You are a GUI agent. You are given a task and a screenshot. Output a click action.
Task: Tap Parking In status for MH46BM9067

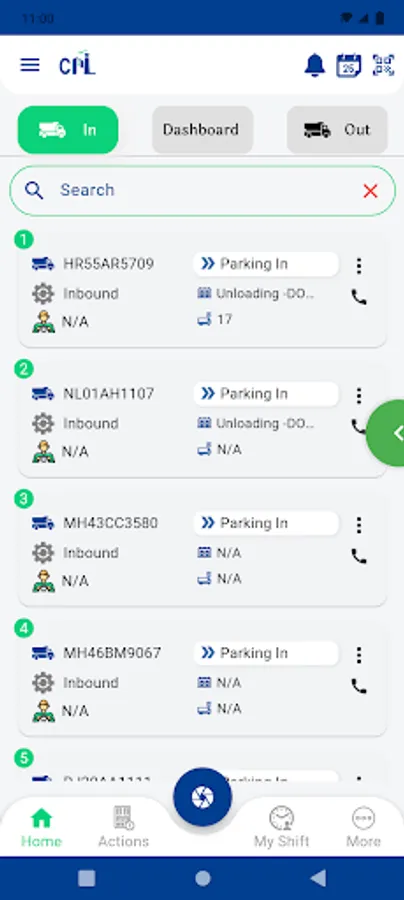[x=266, y=653]
